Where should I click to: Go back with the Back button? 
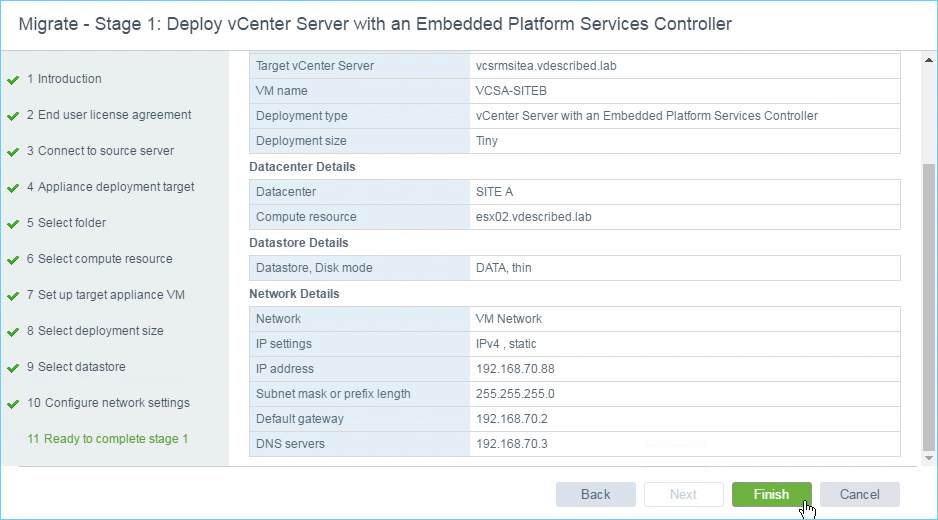(596, 494)
